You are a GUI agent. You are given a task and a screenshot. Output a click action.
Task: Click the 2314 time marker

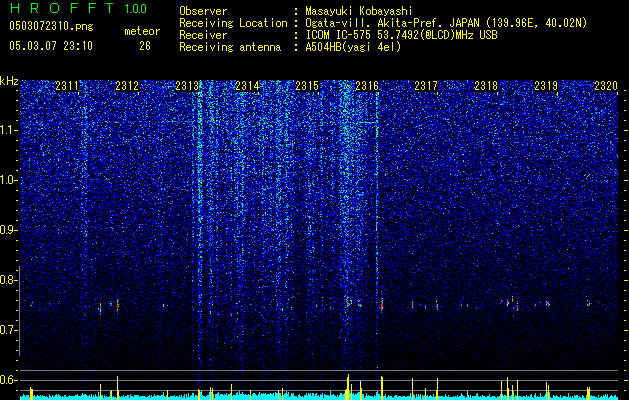tap(247, 85)
